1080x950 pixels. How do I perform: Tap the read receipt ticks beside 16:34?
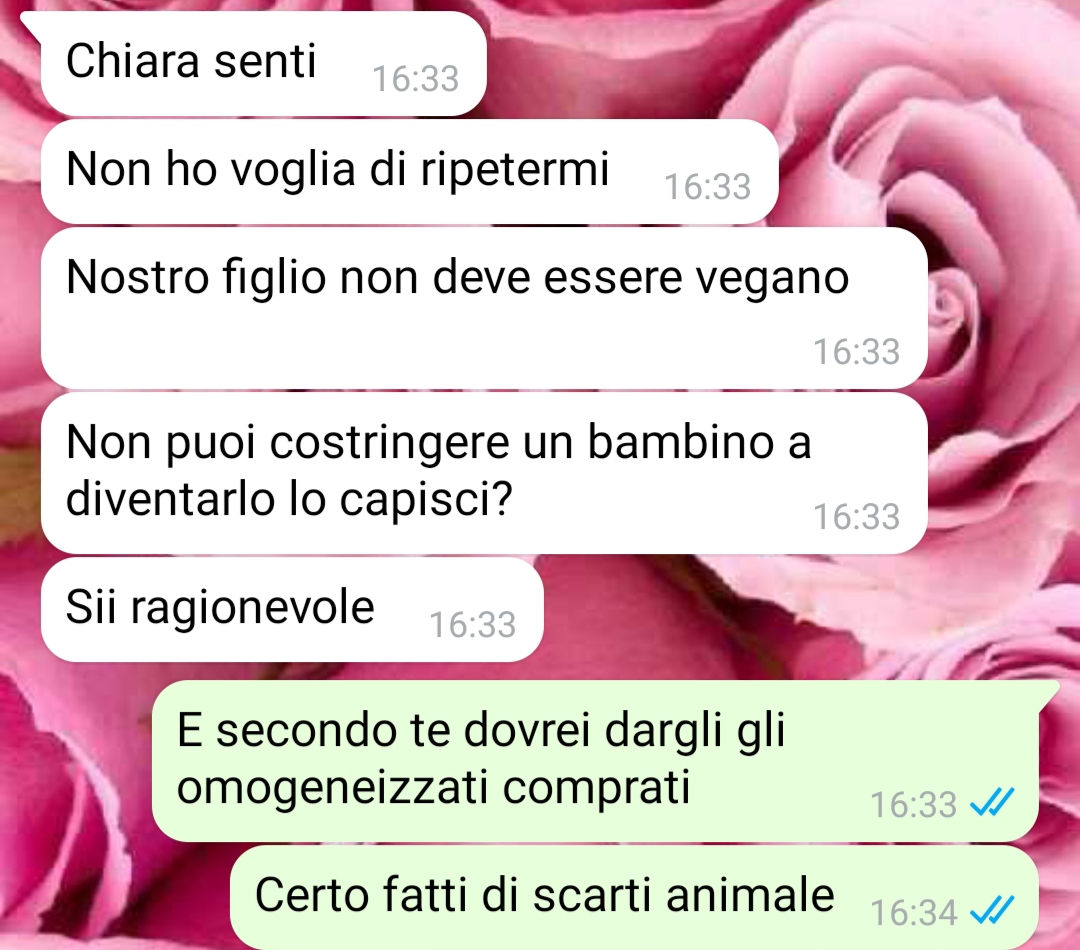pos(992,911)
